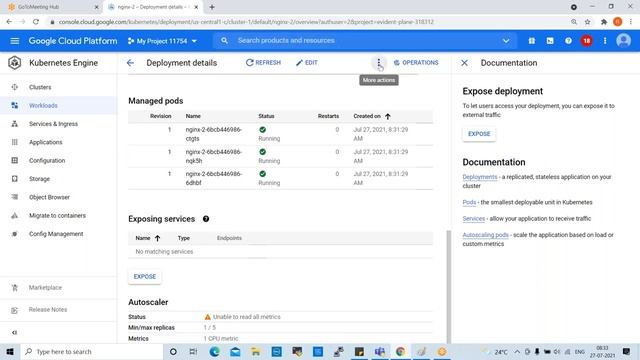Open the My Project 11754 selector

pos(162,41)
